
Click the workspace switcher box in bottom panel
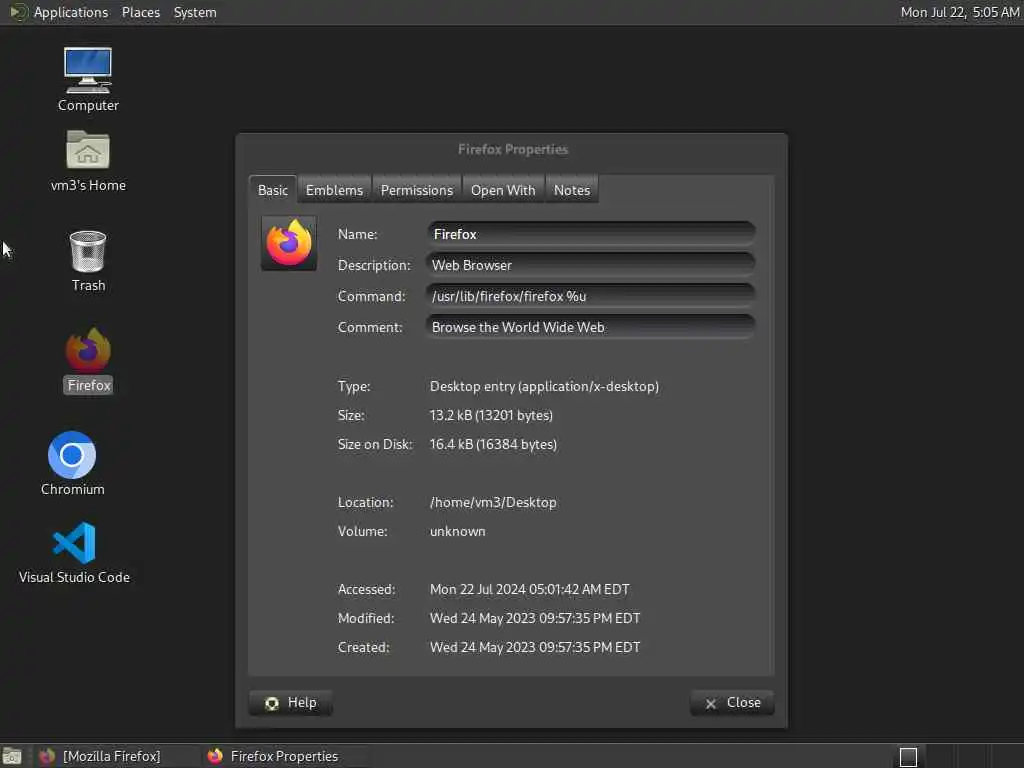[908, 757]
